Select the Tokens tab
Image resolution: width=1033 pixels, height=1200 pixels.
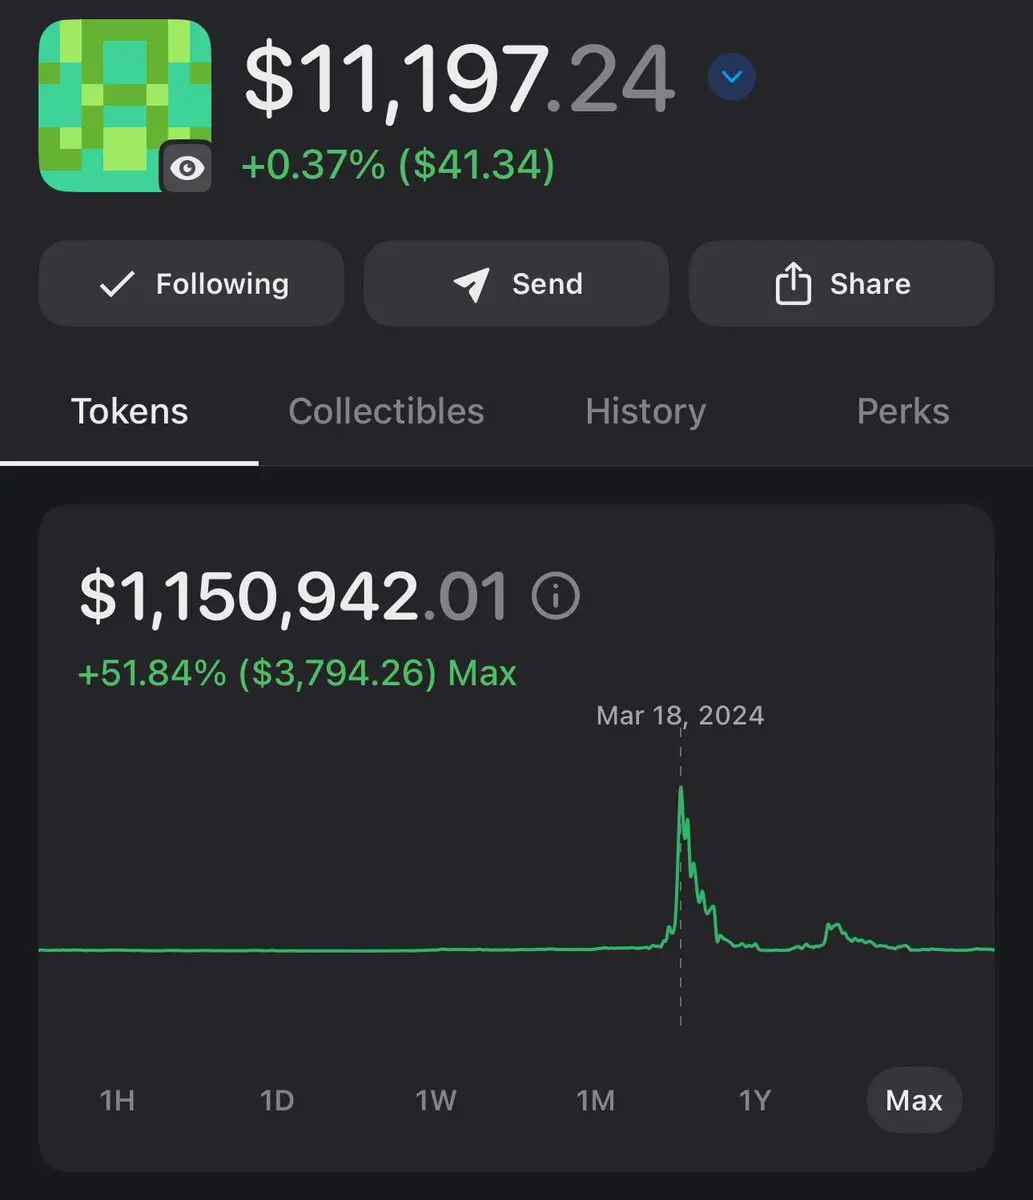point(129,411)
